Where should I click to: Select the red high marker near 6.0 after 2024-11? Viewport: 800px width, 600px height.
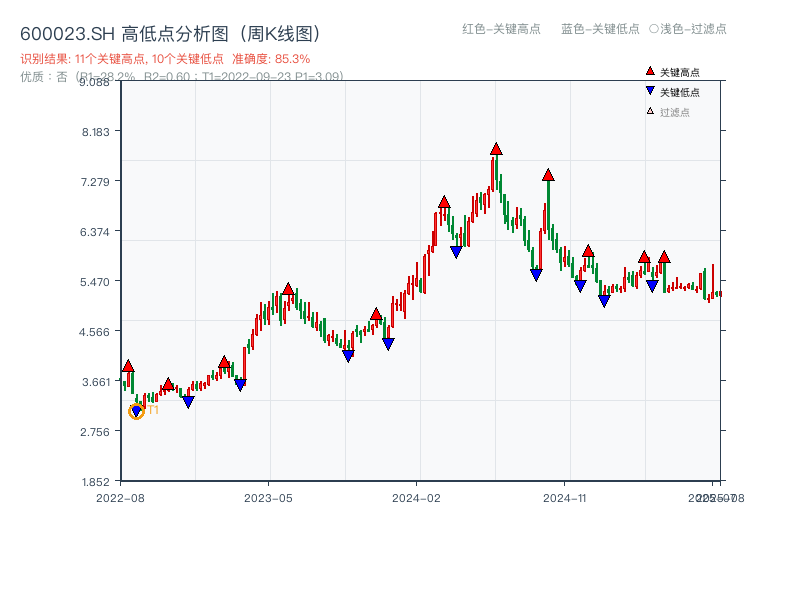click(588, 251)
